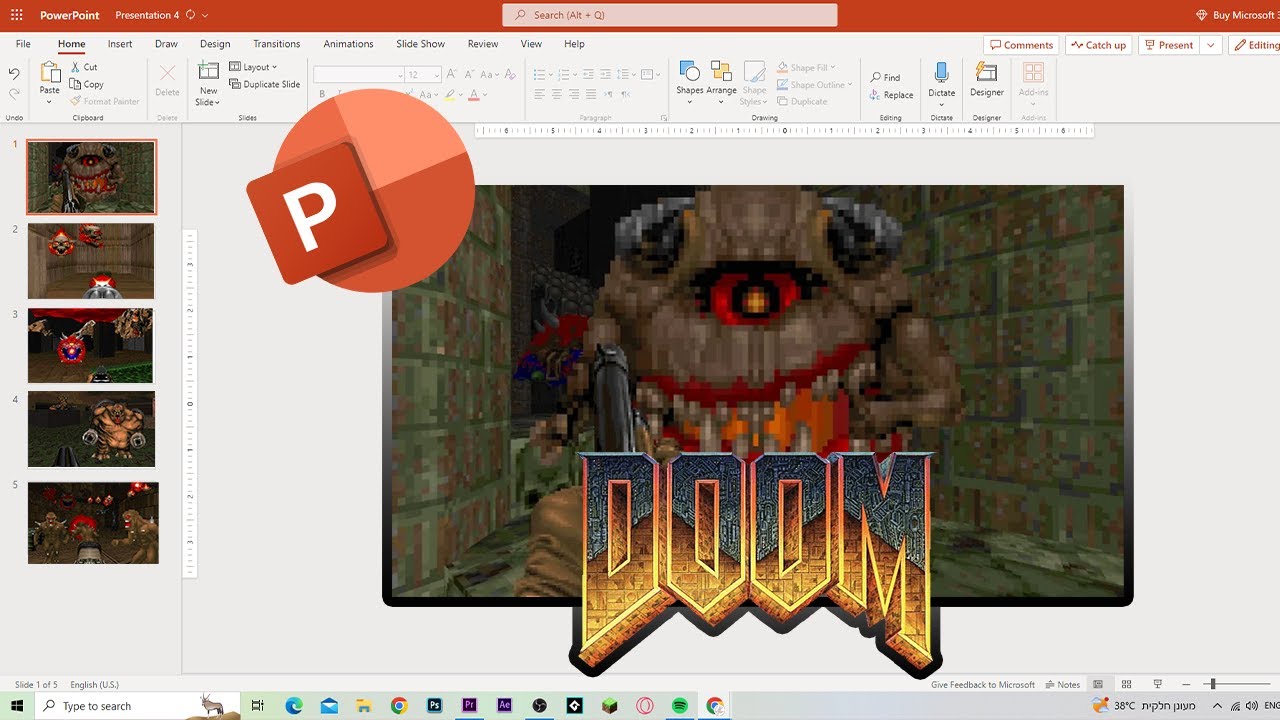
Task: Click the Paste clipboard icon
Action: point(49,72)
